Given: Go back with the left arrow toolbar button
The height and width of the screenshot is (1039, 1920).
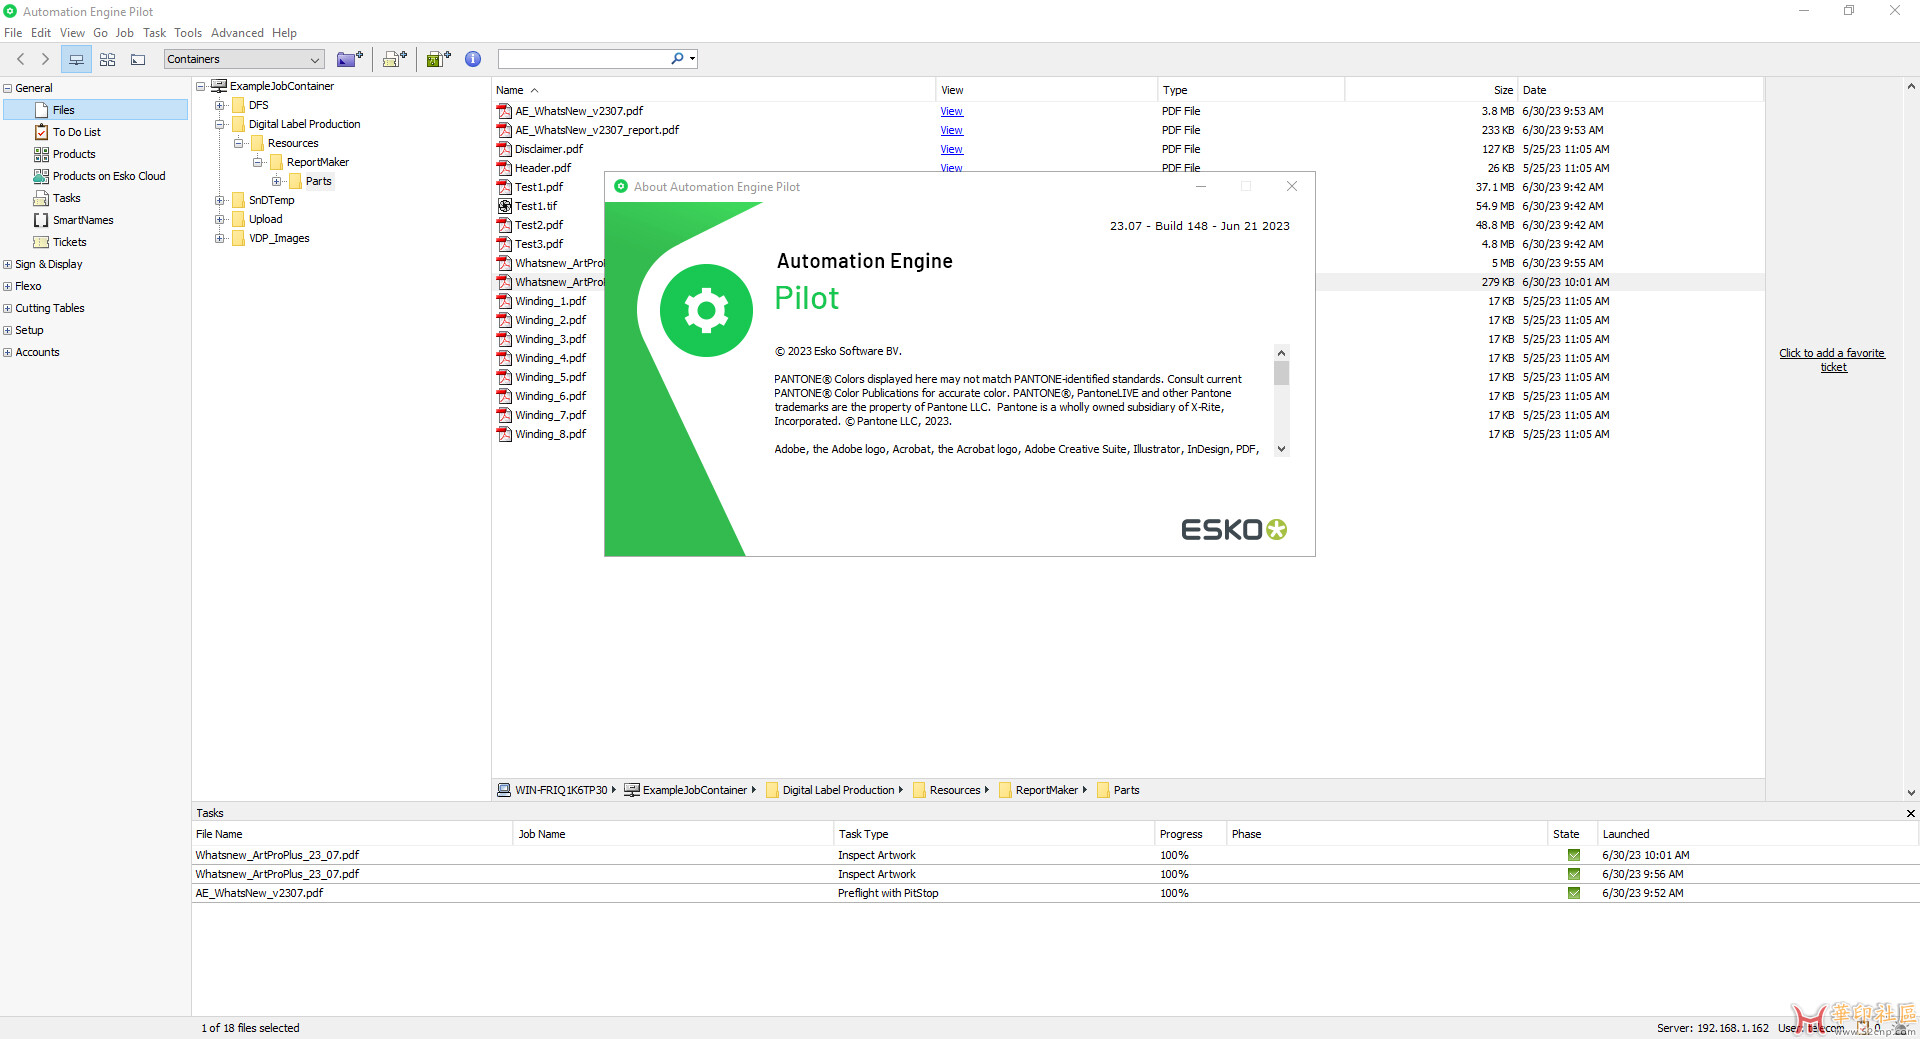Looking at the screenshot, I should coord(20,59).
